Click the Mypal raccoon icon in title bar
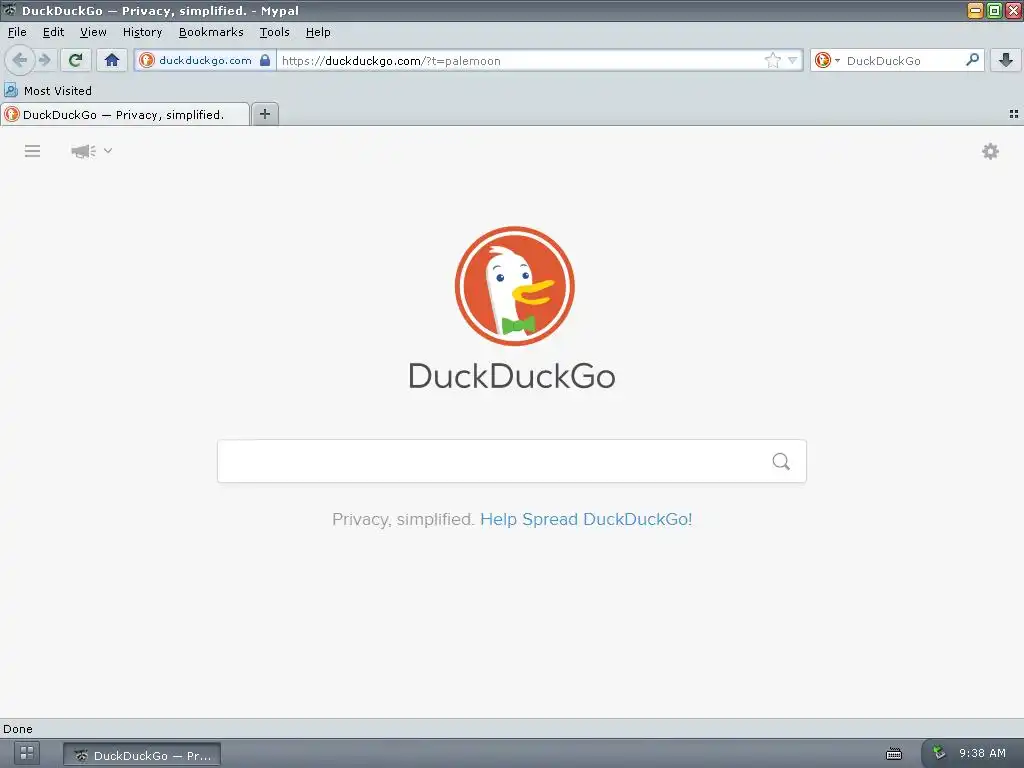1024x768 pixels. click(10, 10)
